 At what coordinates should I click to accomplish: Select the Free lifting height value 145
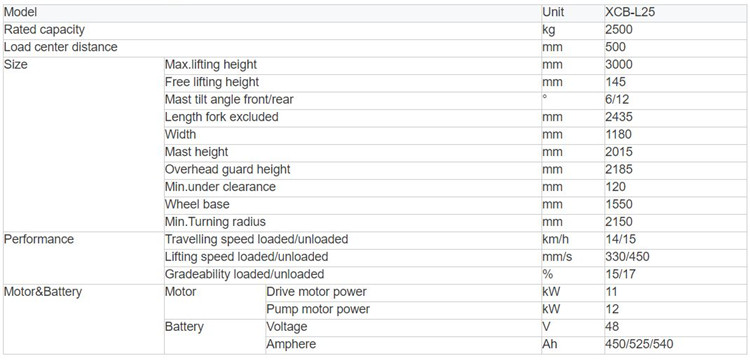coord(615,82)
